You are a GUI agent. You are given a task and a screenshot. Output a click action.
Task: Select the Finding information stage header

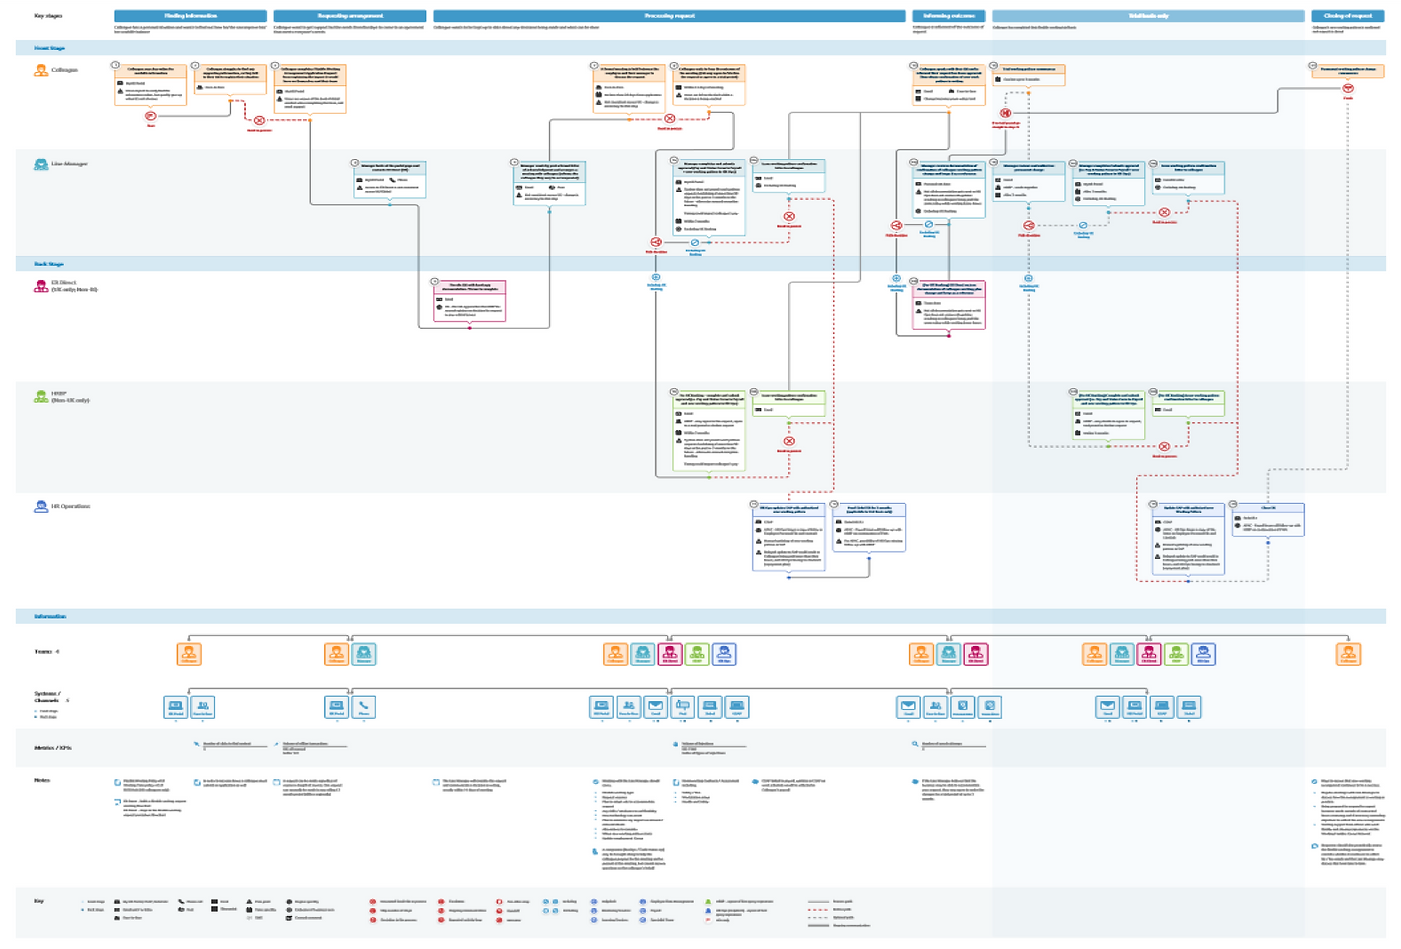(190, 16)
